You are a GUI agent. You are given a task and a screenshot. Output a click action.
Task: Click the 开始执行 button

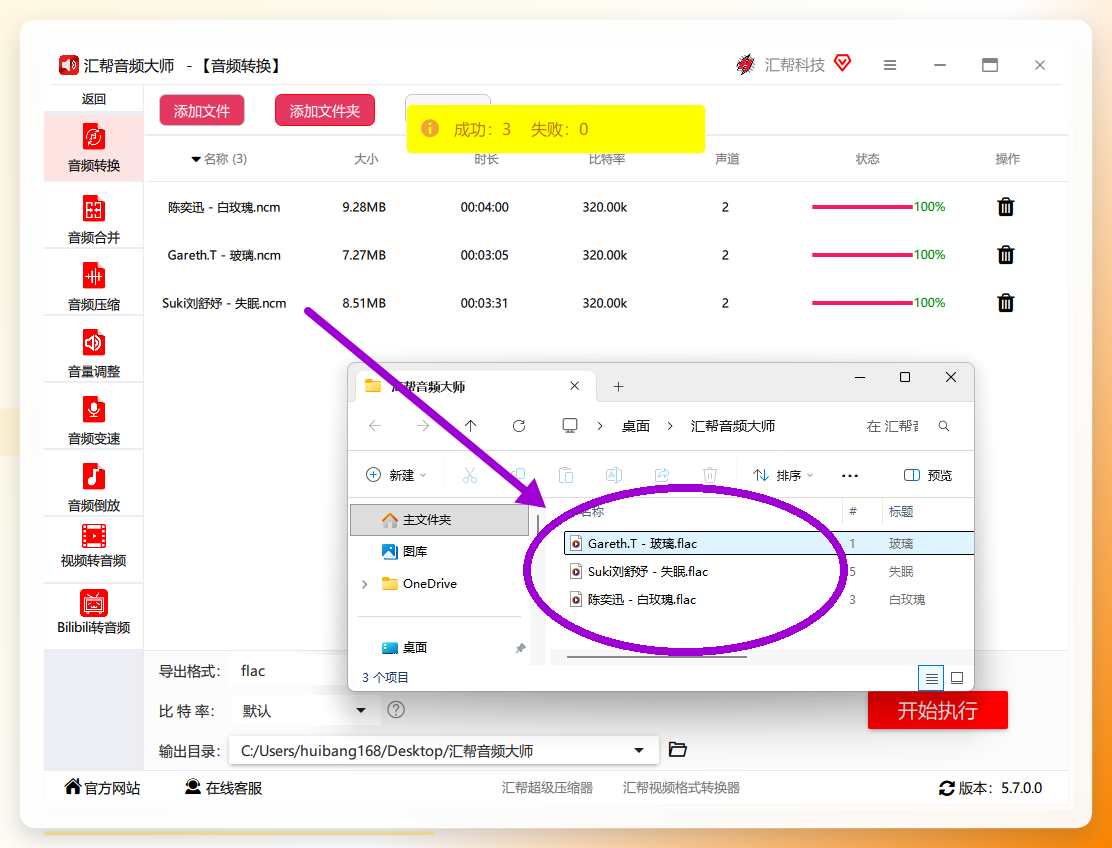click(938, 710)
